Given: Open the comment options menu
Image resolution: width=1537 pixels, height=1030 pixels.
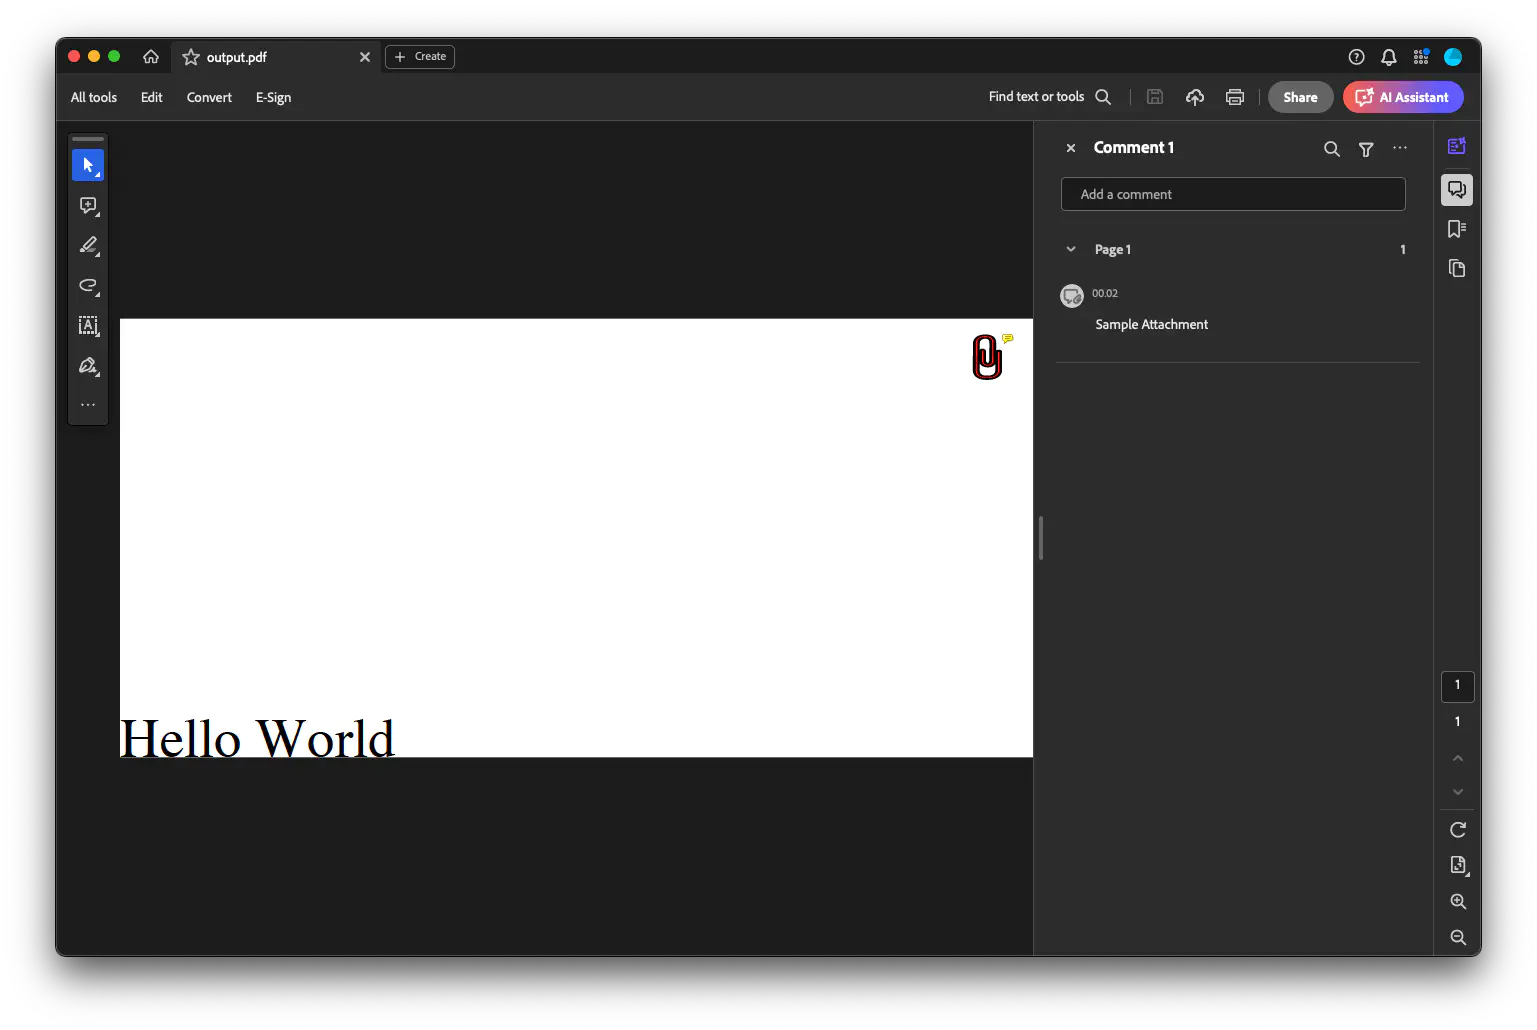Looking at the screenshot, I should coord(1399,148).
